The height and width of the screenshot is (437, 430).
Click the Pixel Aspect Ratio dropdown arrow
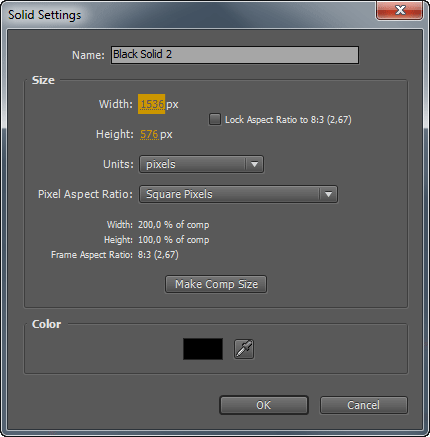pos(328,194)
